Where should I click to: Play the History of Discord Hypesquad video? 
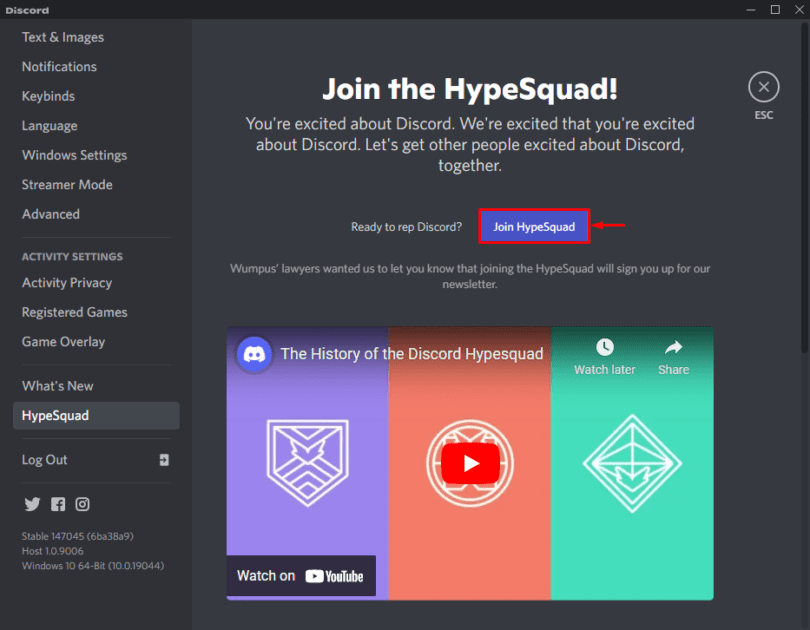(469, 463)
